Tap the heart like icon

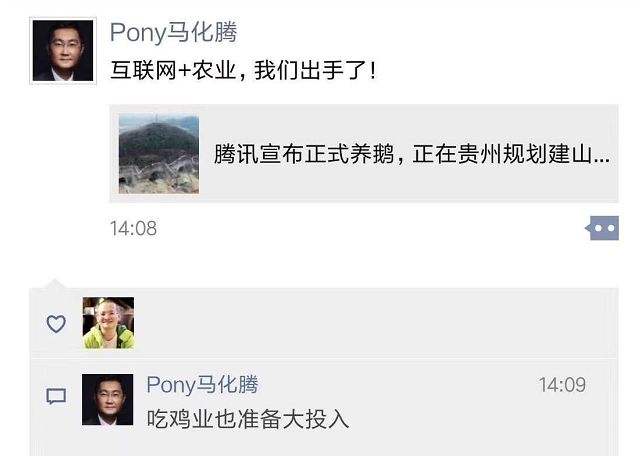coord(56,323)
